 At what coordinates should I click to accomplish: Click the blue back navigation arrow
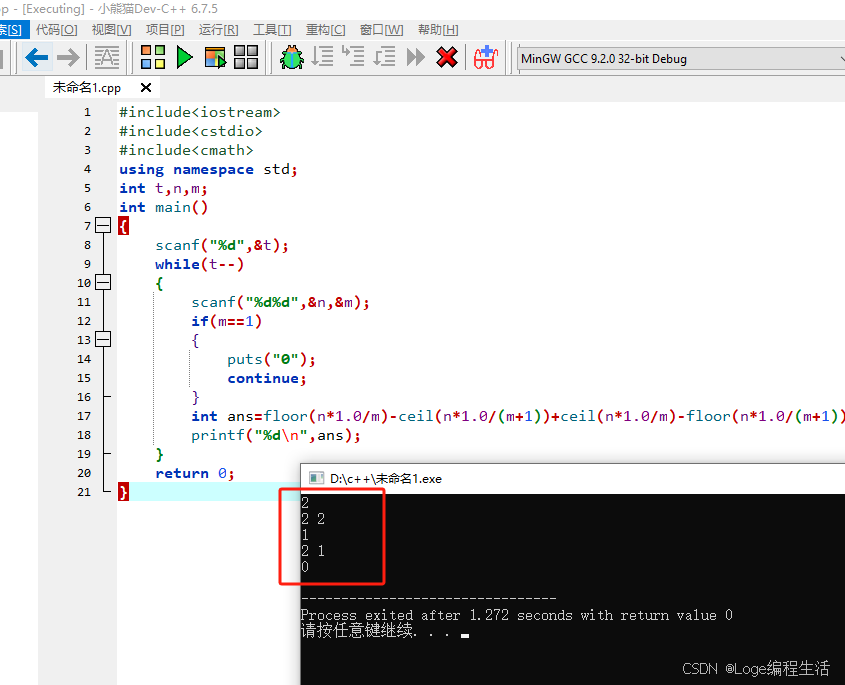[x=37, y=58]
